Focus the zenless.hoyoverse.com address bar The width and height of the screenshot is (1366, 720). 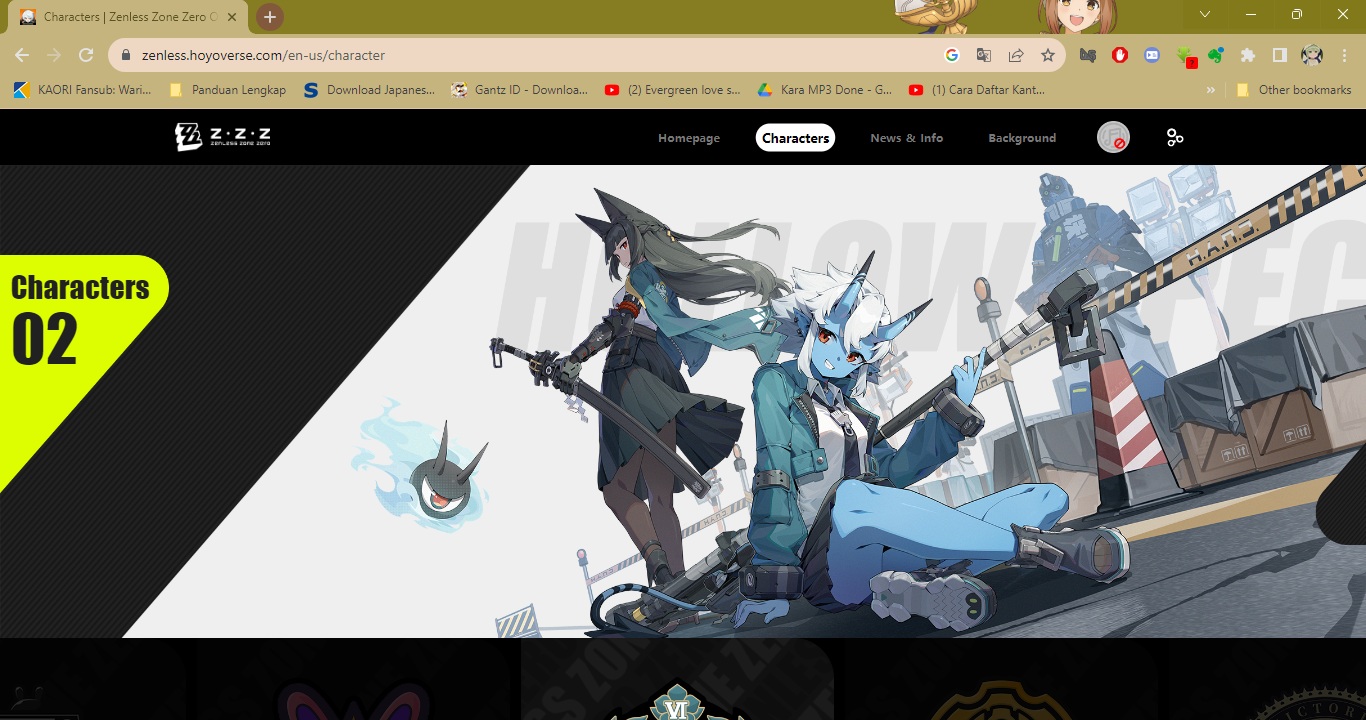point(528,56)
